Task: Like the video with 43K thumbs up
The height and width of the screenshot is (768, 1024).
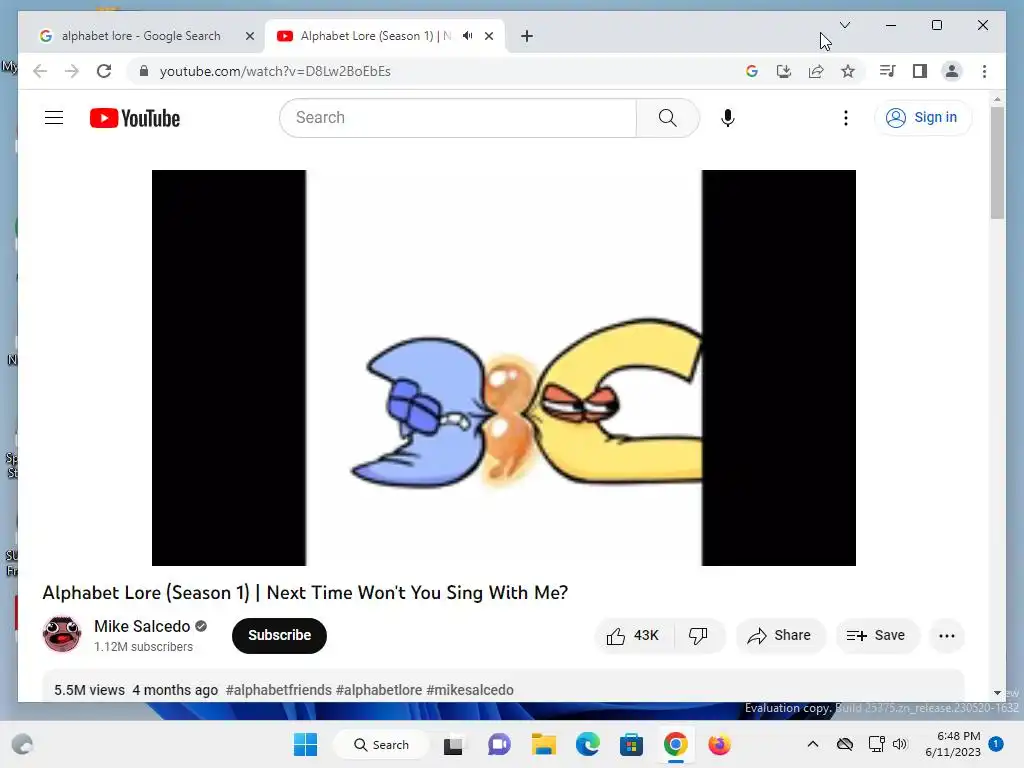Action: 633,635
